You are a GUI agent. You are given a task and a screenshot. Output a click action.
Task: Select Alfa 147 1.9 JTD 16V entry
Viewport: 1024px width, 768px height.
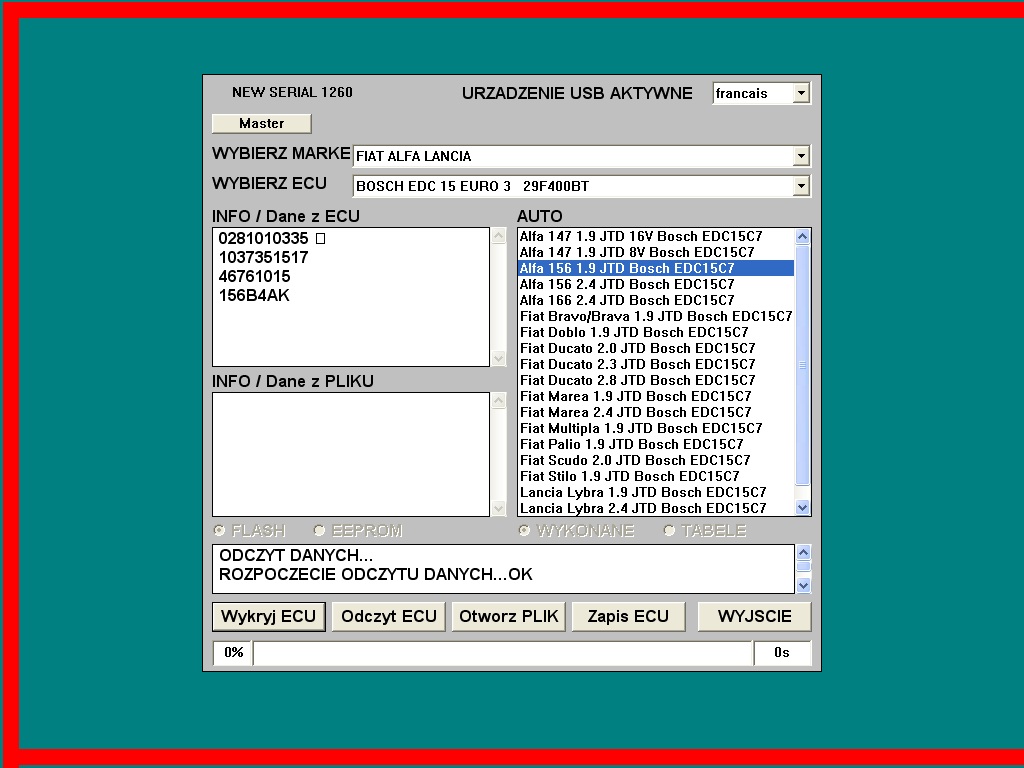656,236
